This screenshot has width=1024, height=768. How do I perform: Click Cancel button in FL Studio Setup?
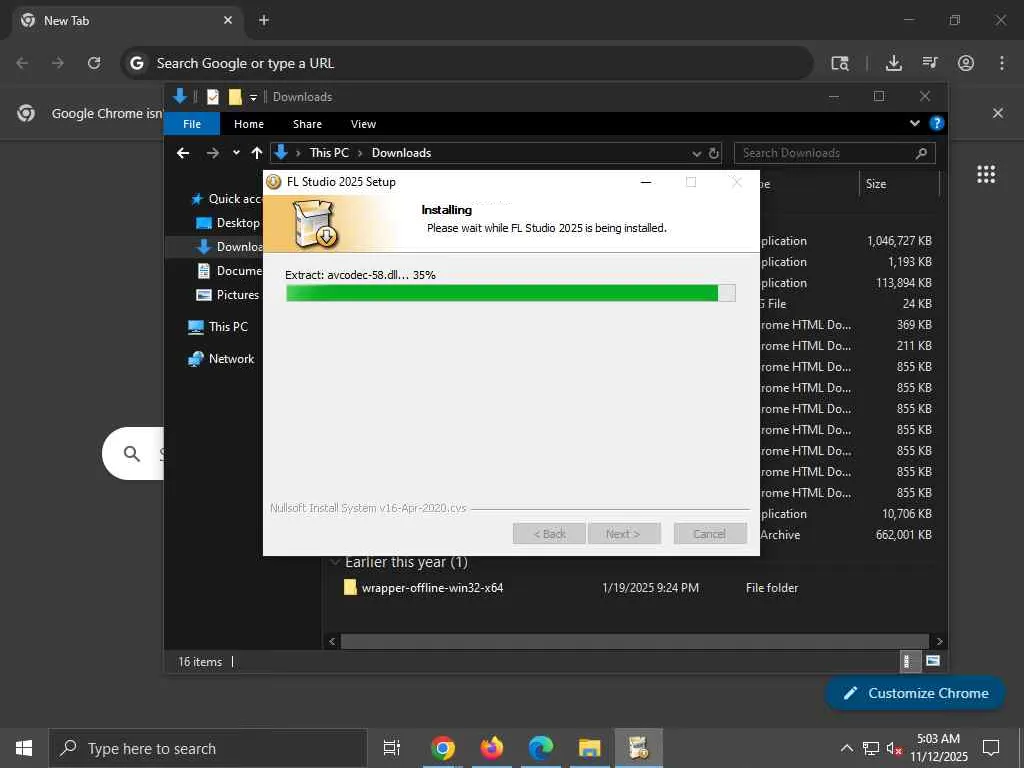[710, 534]
